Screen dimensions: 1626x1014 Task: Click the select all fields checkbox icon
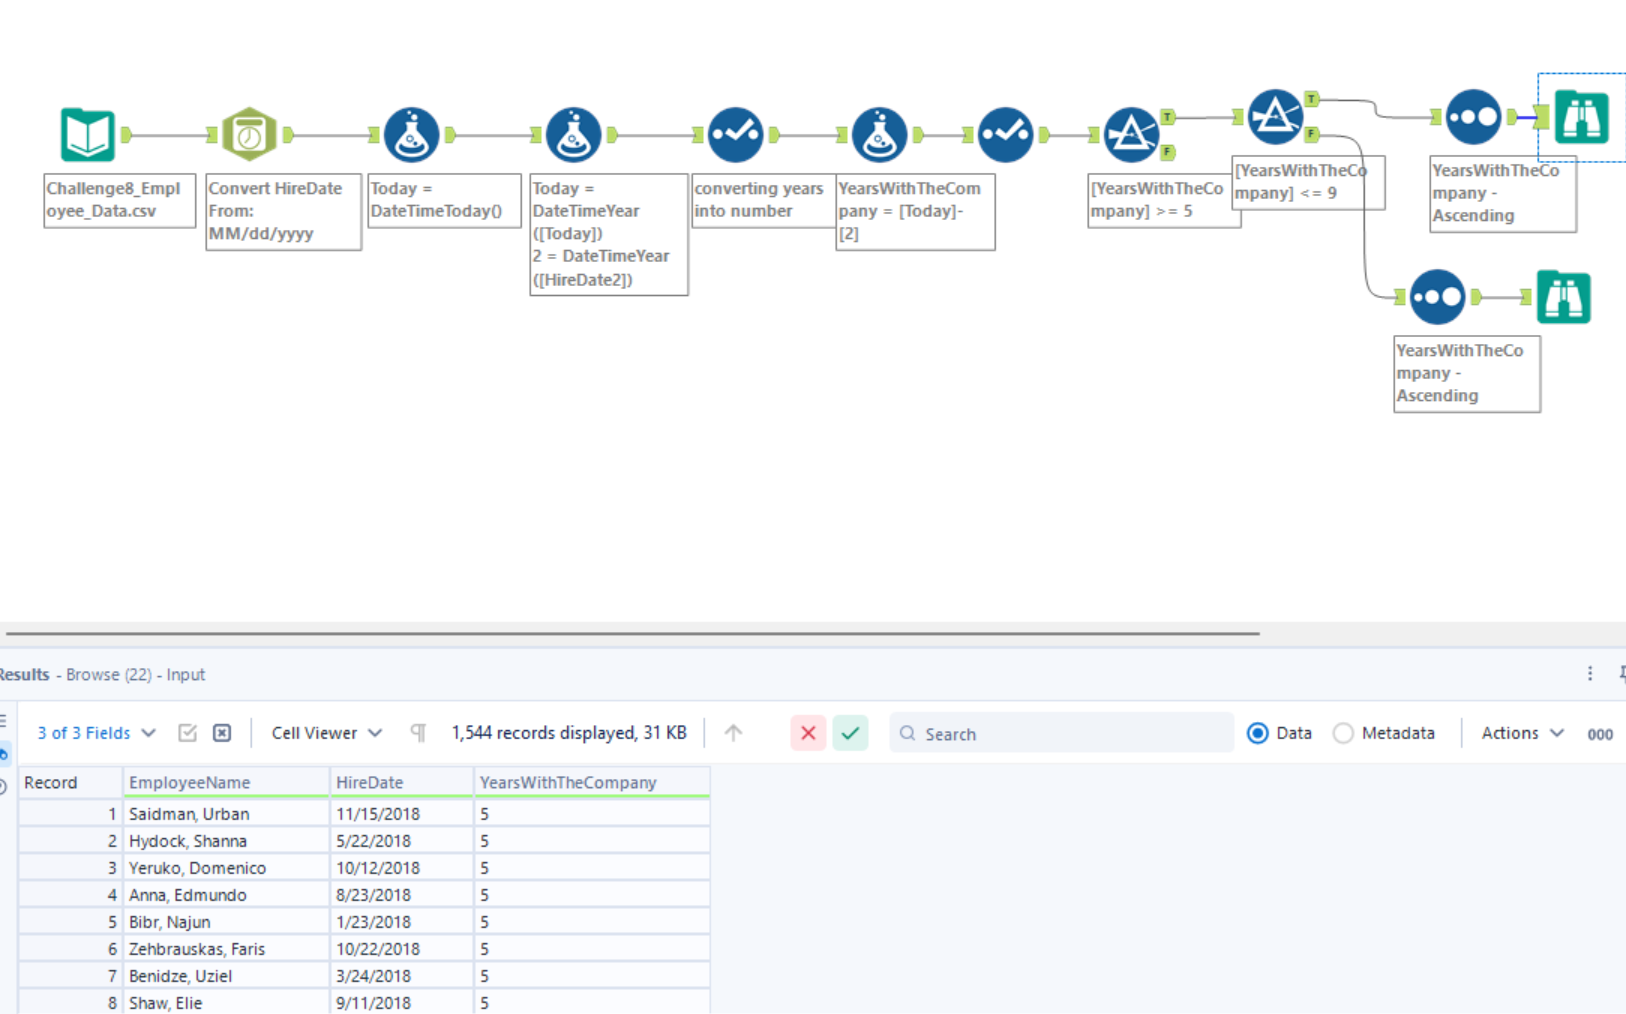pos(187,733)
